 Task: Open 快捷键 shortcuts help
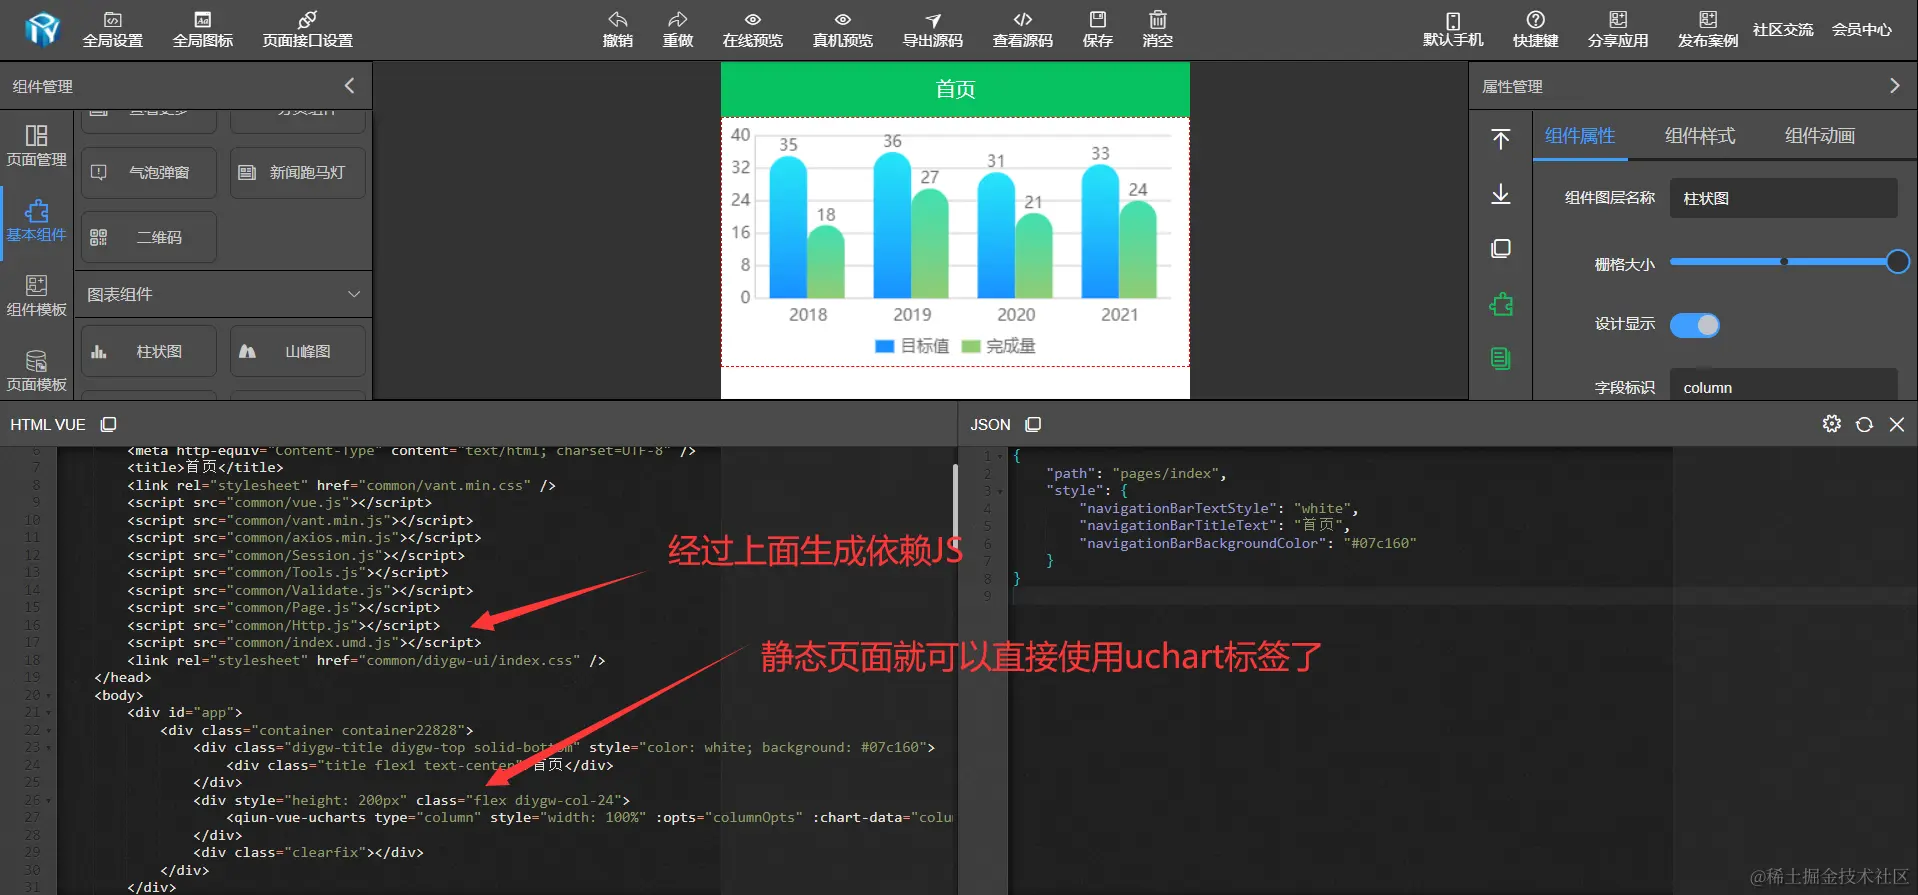[1535, 29]
